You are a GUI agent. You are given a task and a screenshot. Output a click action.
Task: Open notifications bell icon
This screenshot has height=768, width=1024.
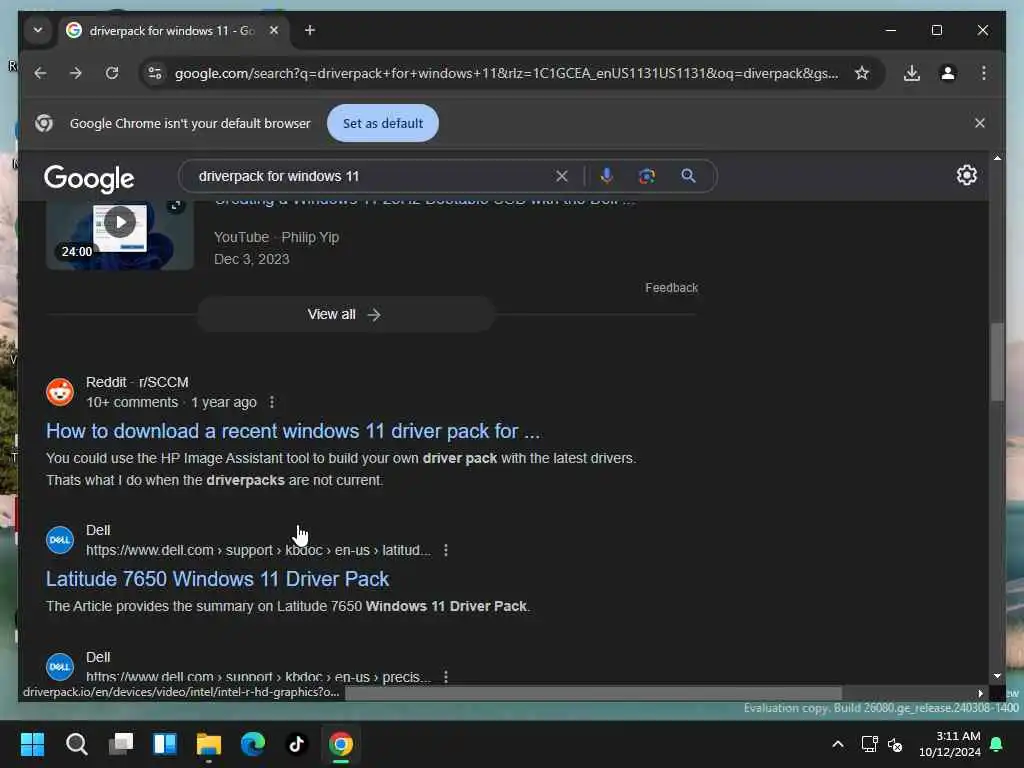pyautogui.click(x=997, y=744)
